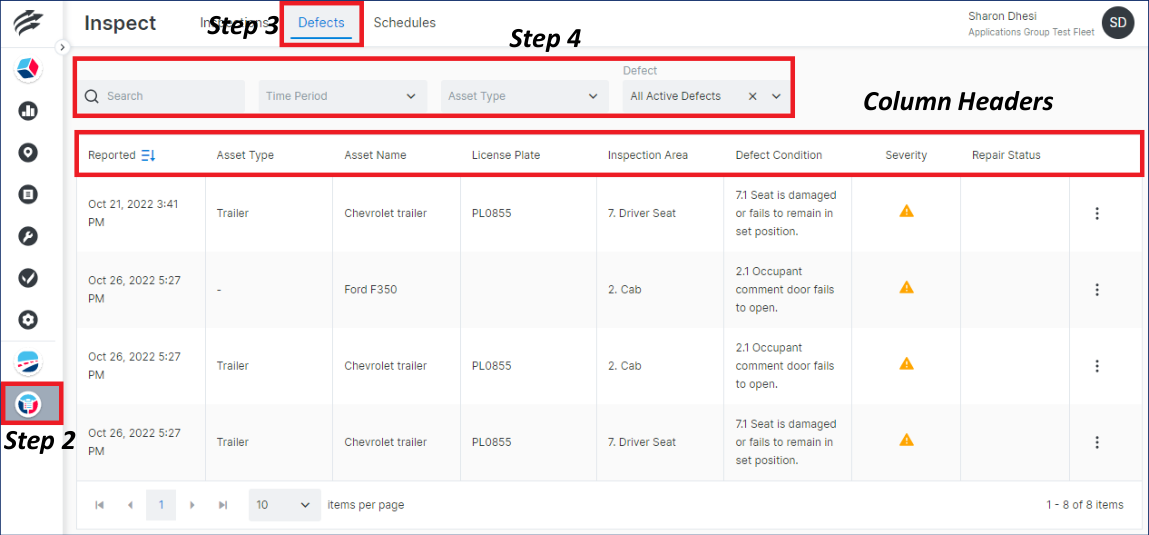Image resolution: width=1149 pixels, height=535 pixels.
Task: Sort by the Reported column icon
Action: [148, 155]
